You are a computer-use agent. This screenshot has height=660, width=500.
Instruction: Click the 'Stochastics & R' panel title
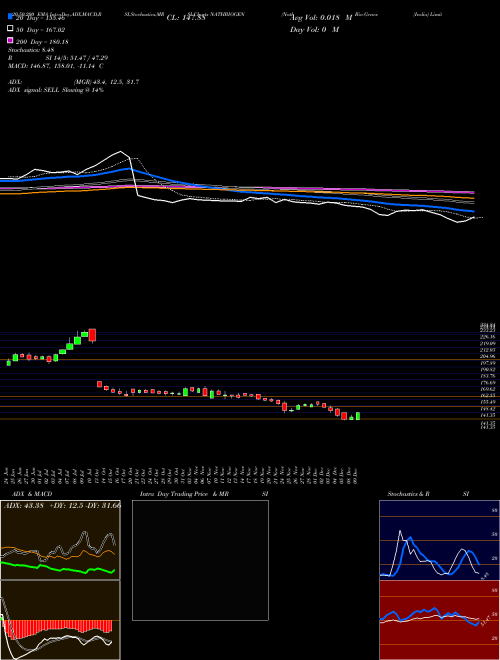[408, 494]
